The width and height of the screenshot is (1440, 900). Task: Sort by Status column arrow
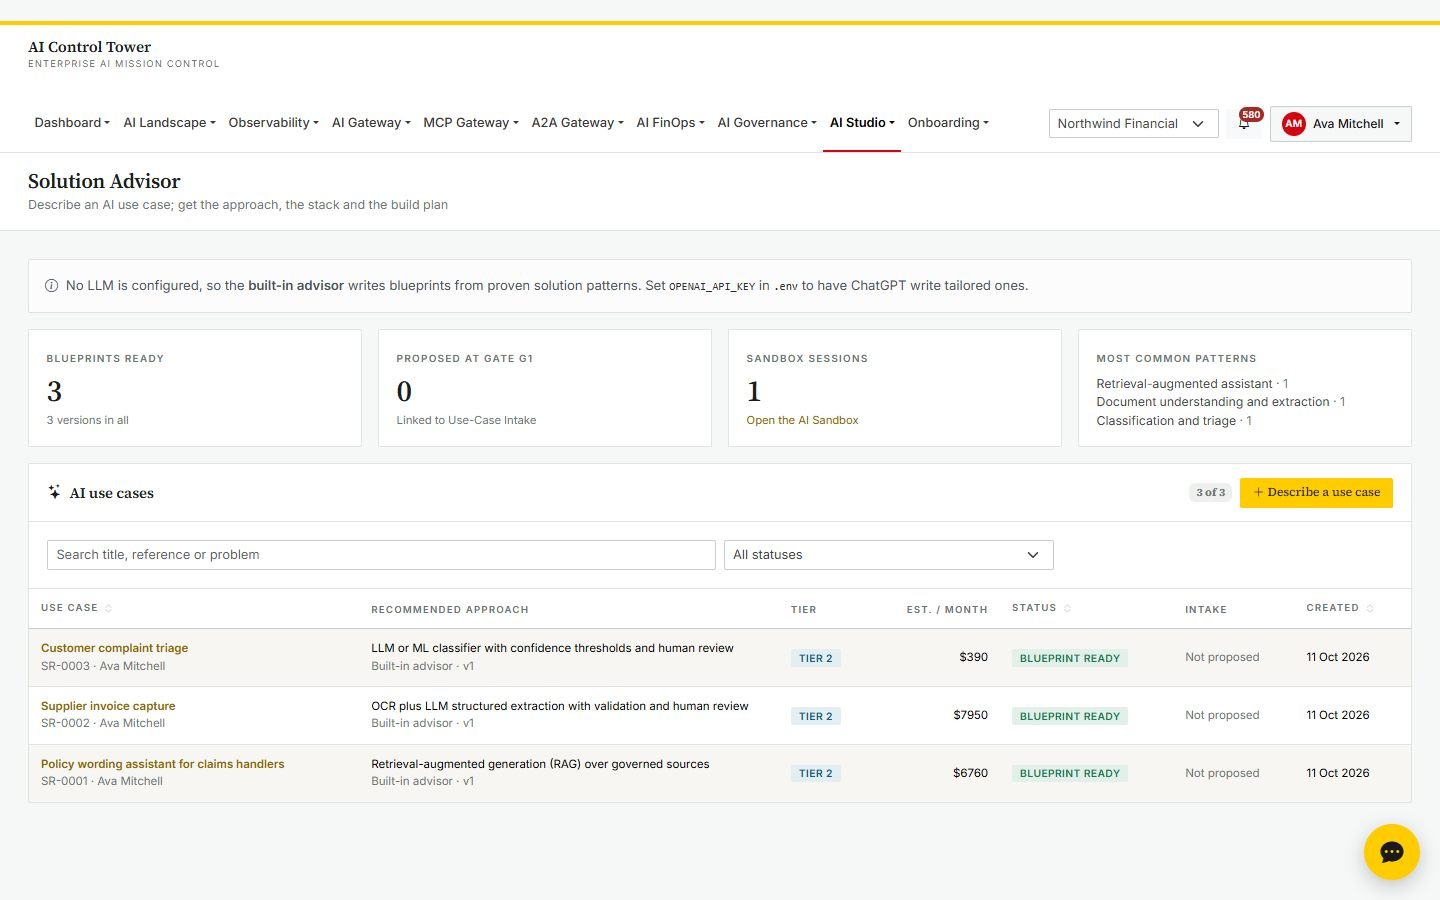pos(1067,608)
